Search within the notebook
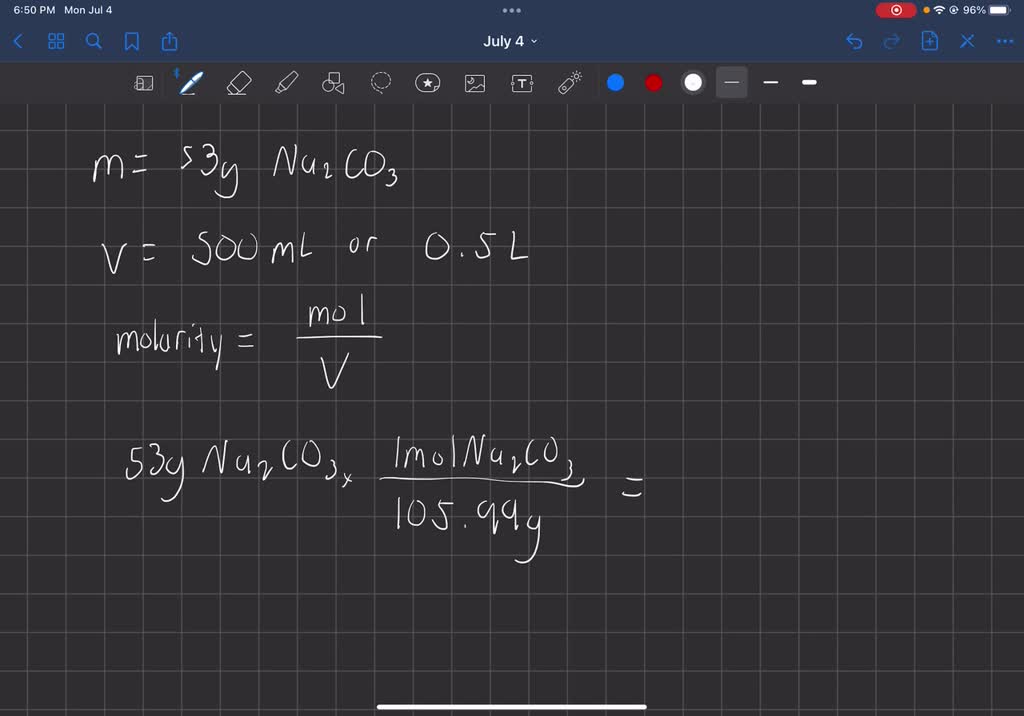This screenshot has height=716, width=1024. [x=93, y=41]
